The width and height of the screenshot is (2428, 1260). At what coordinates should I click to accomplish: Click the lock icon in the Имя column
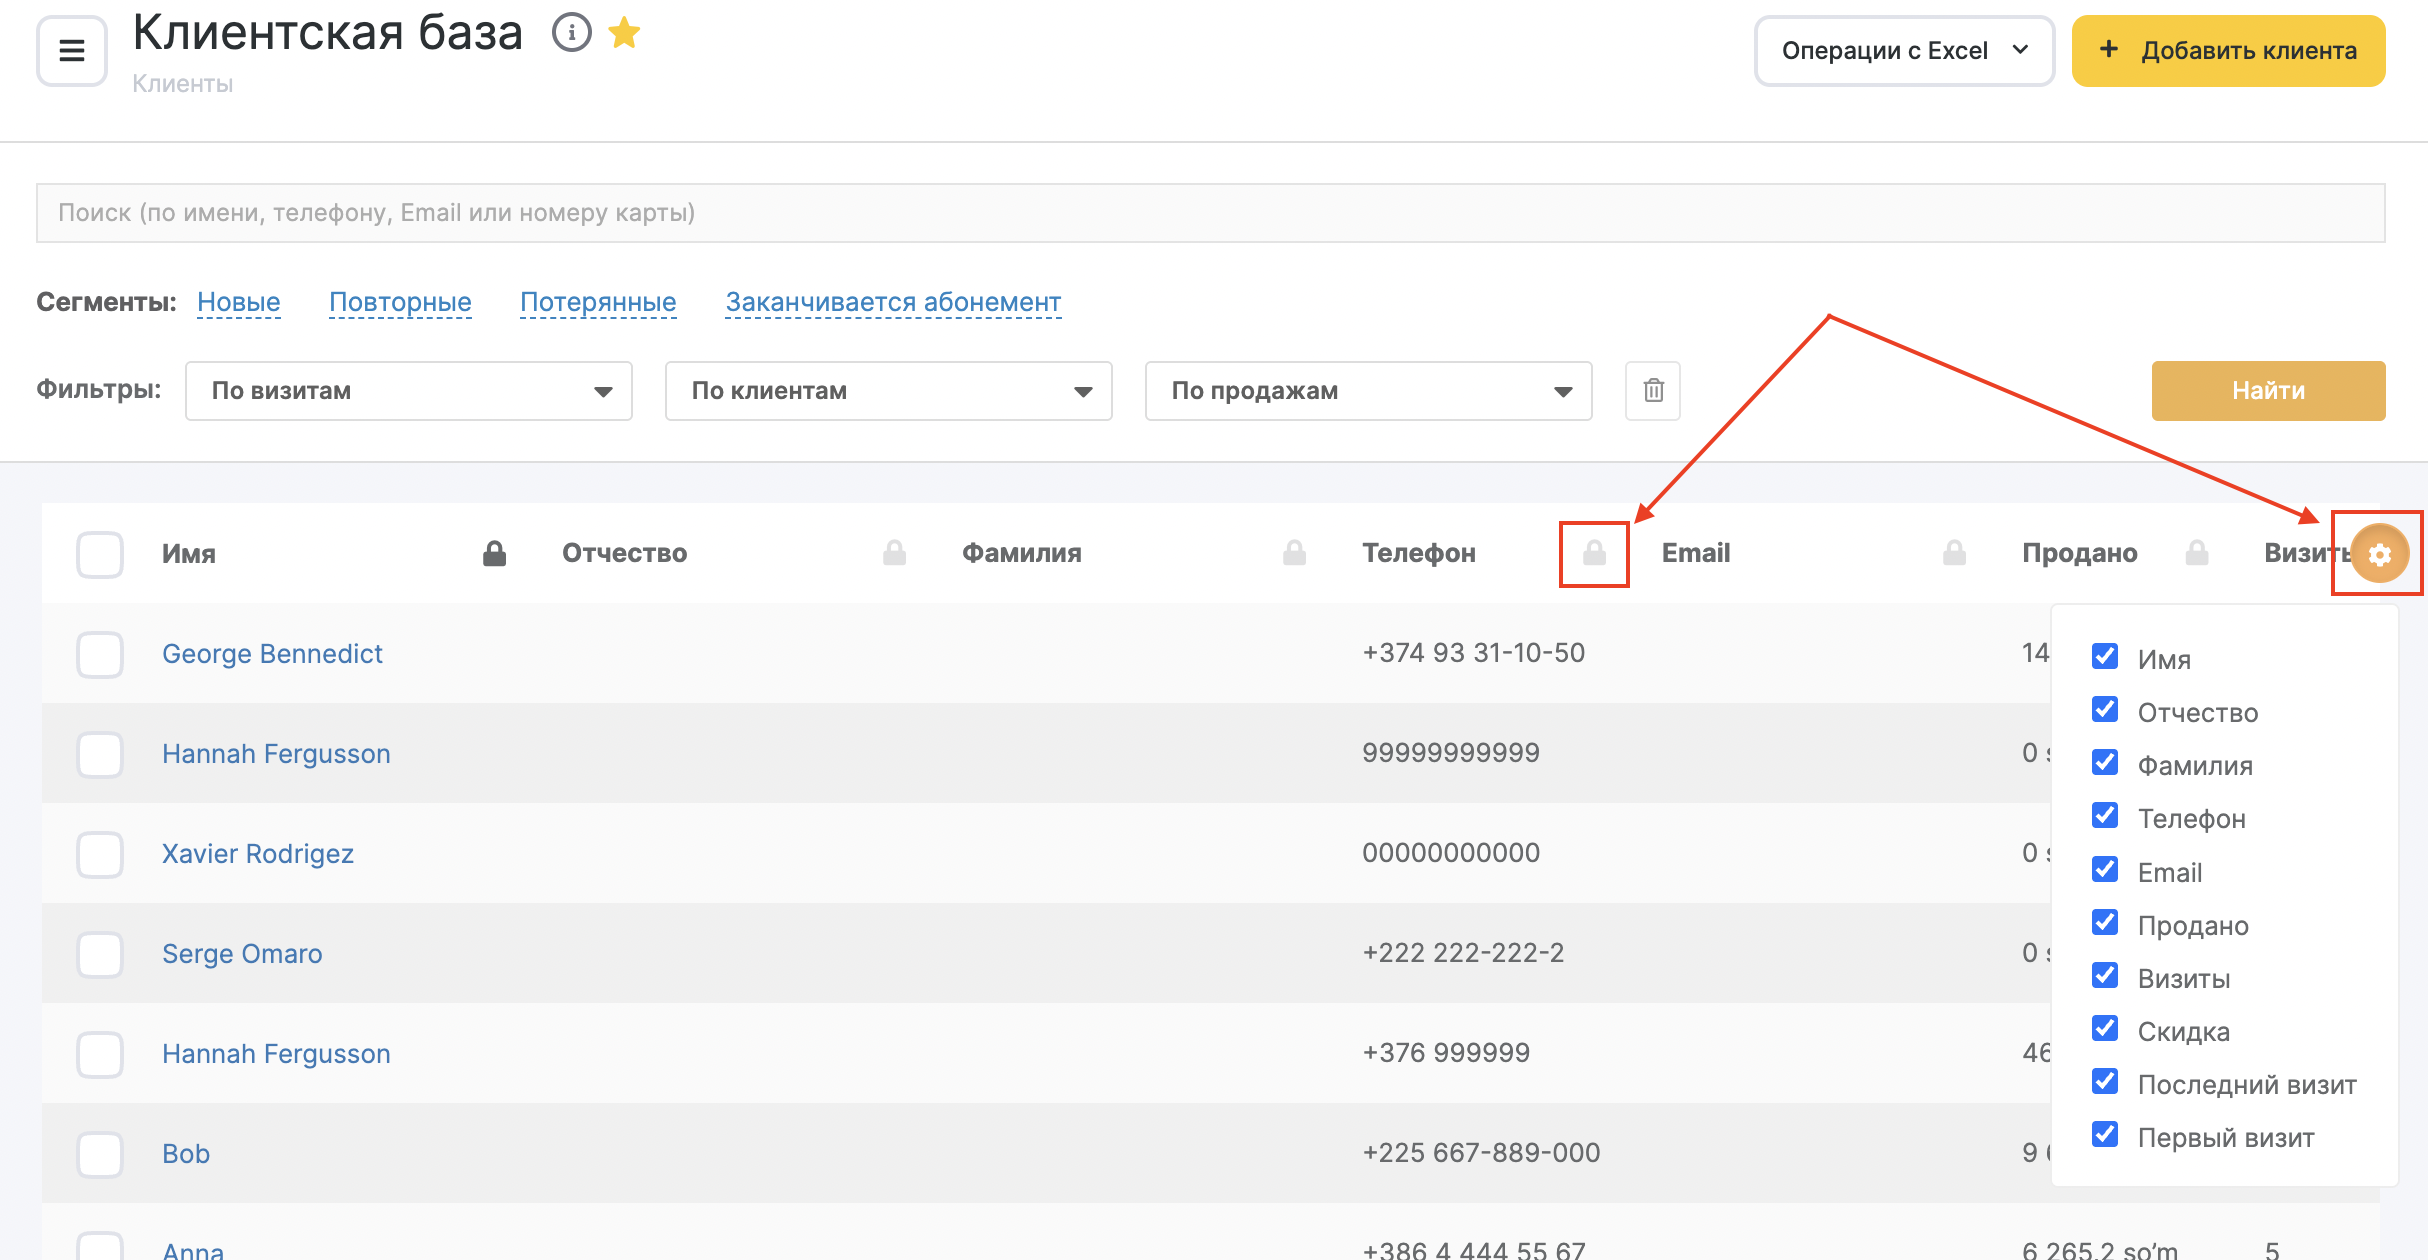click(x=494, y=553)
